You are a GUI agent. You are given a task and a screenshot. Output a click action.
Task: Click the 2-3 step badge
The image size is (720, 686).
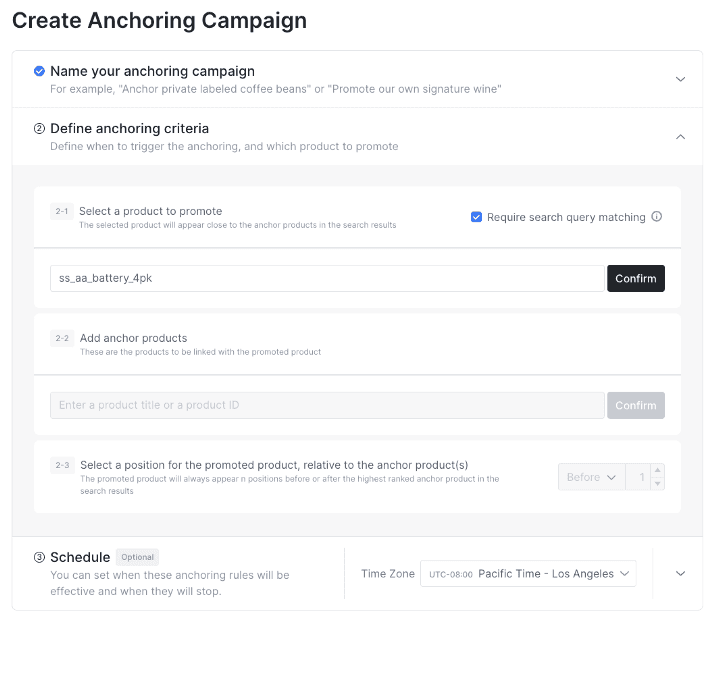(x=62, y=465)
